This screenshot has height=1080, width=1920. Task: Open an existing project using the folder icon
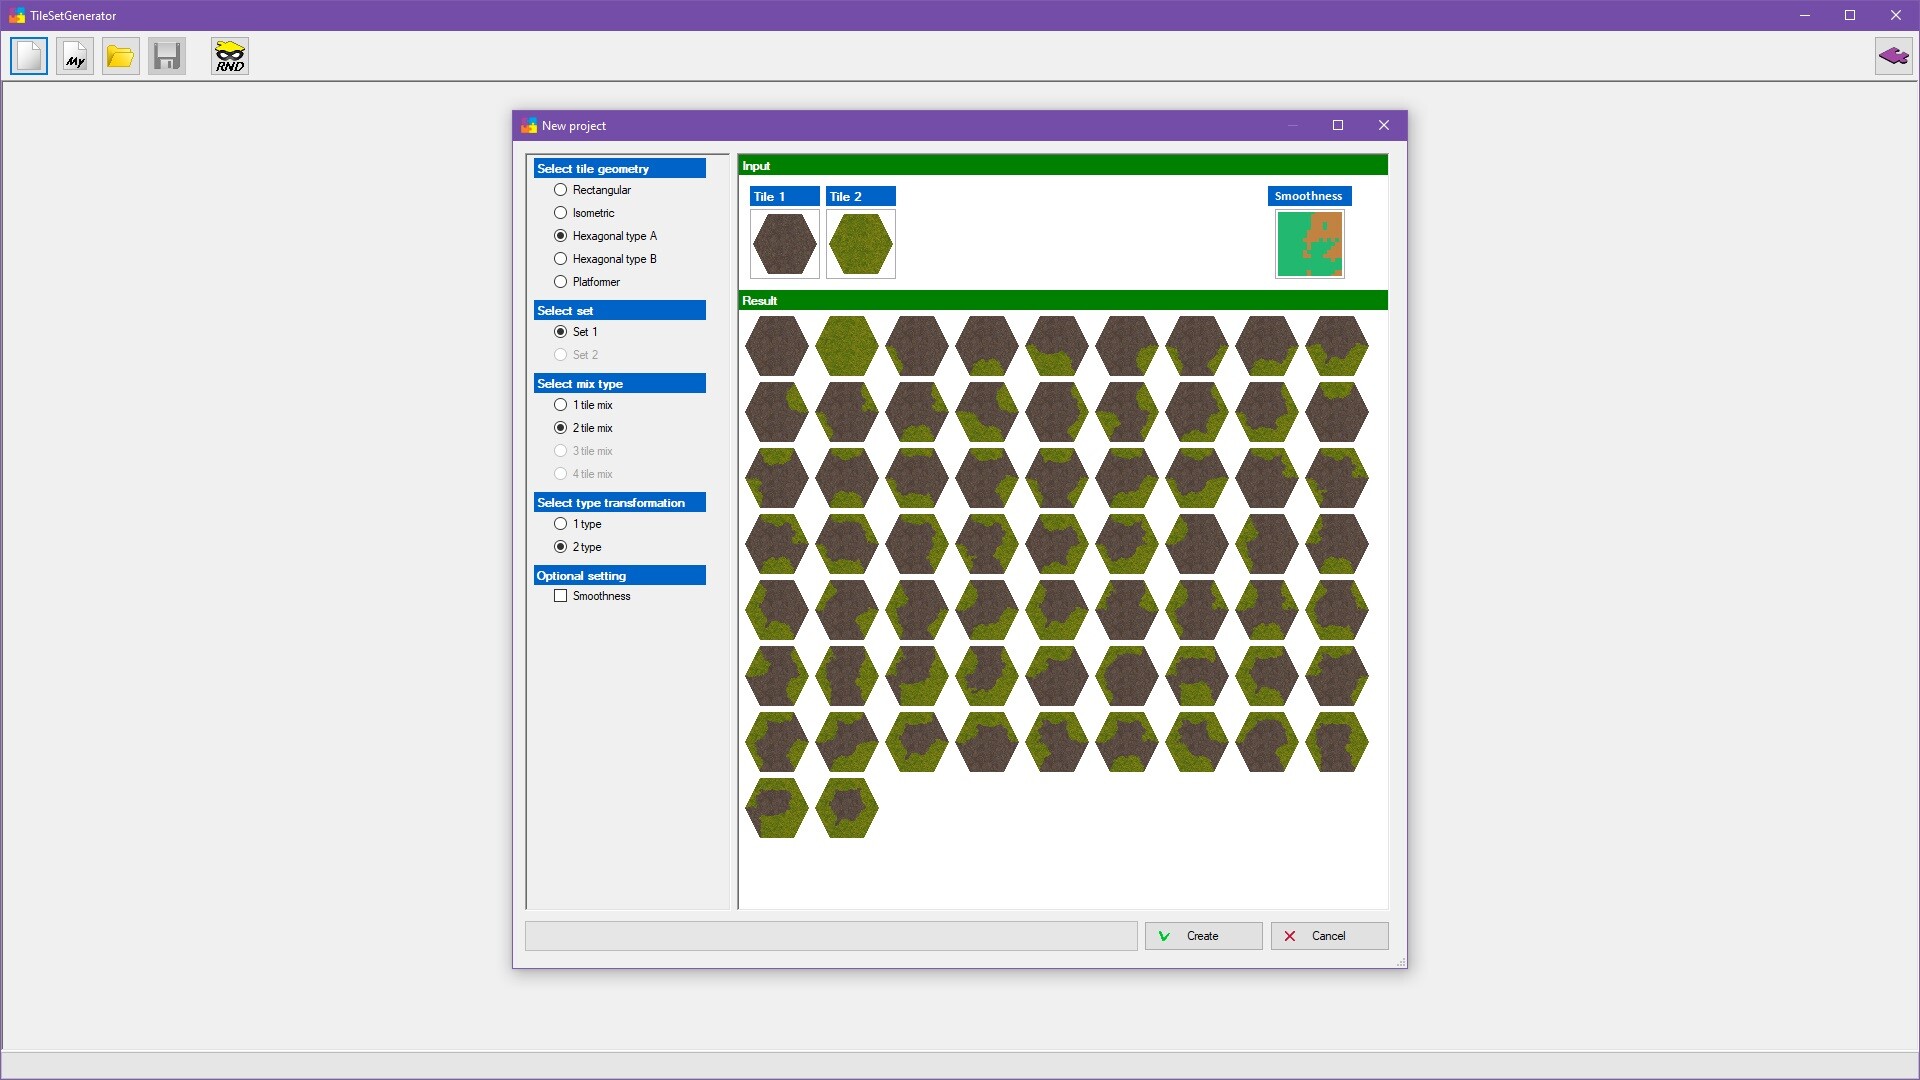click(x=120, y=56)
